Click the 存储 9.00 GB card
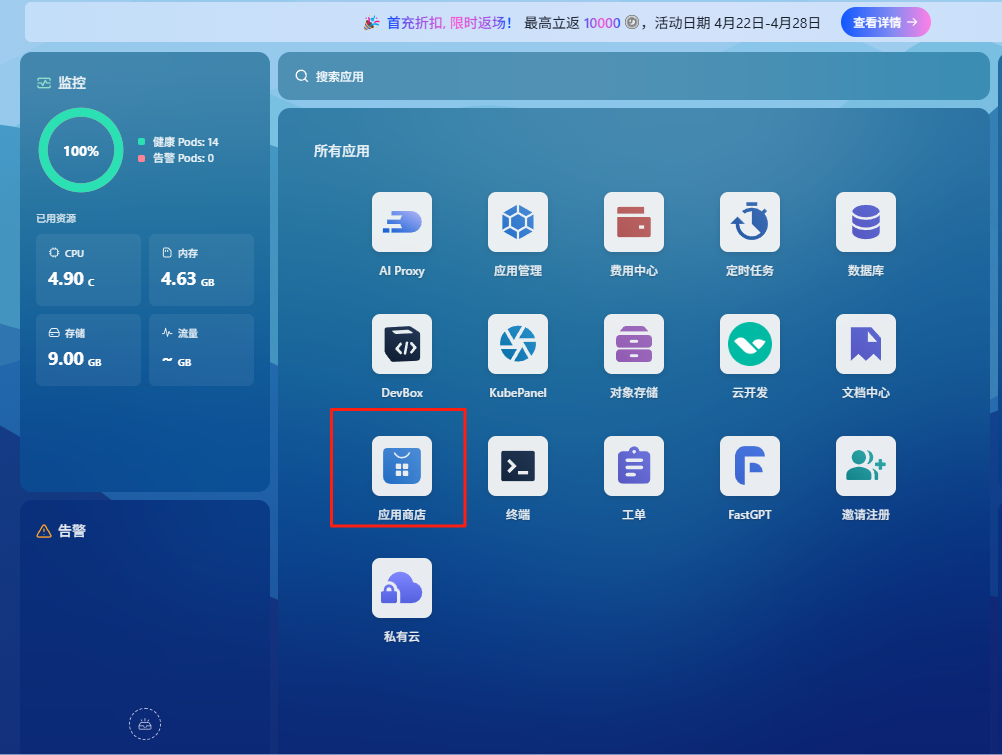Screen dimensions: 1002x755 point(88,350)
